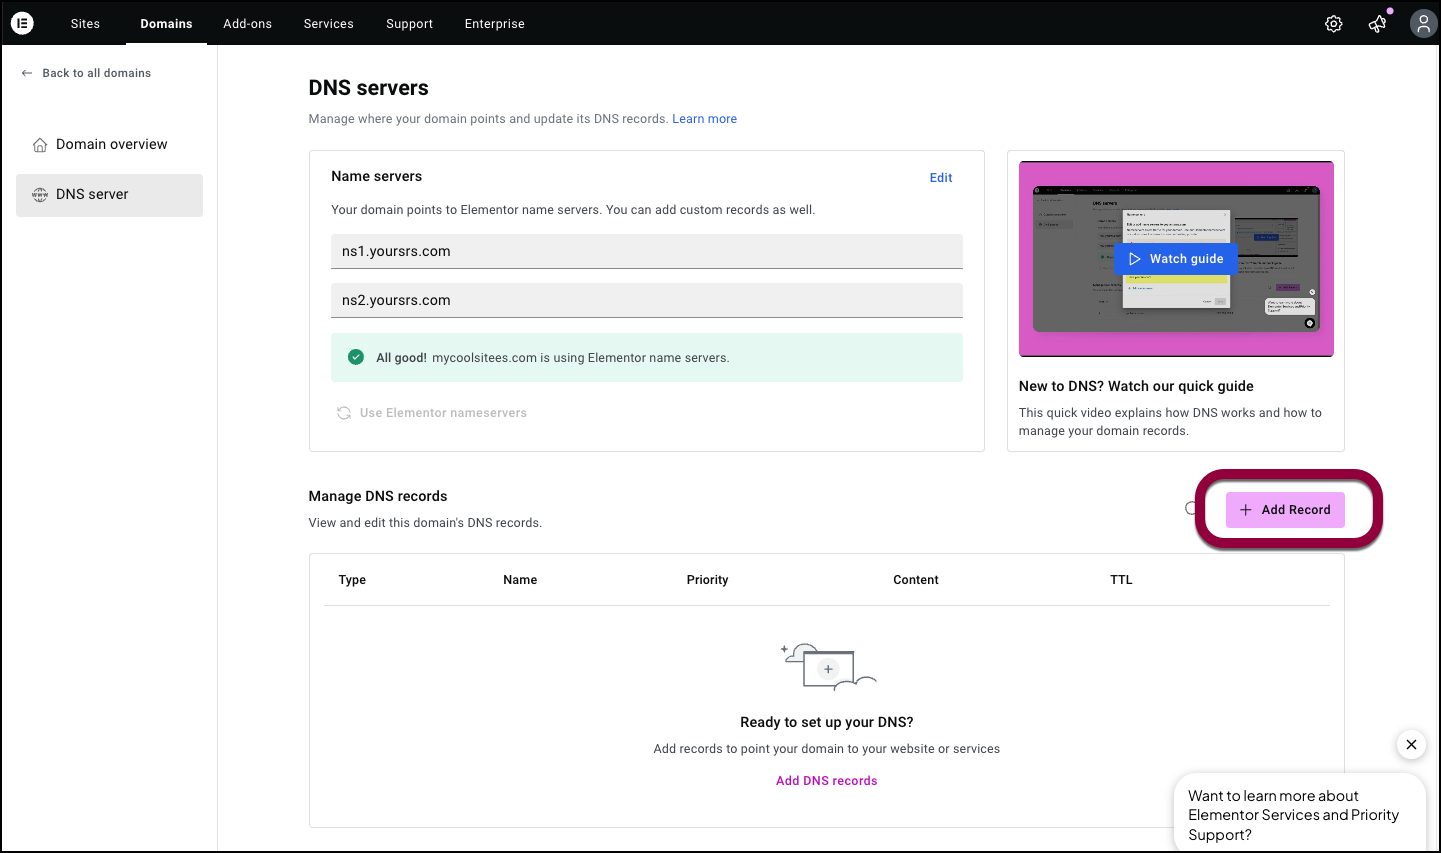
Task: Click the Elementor logo icon
Action: (x=22, y=23)
